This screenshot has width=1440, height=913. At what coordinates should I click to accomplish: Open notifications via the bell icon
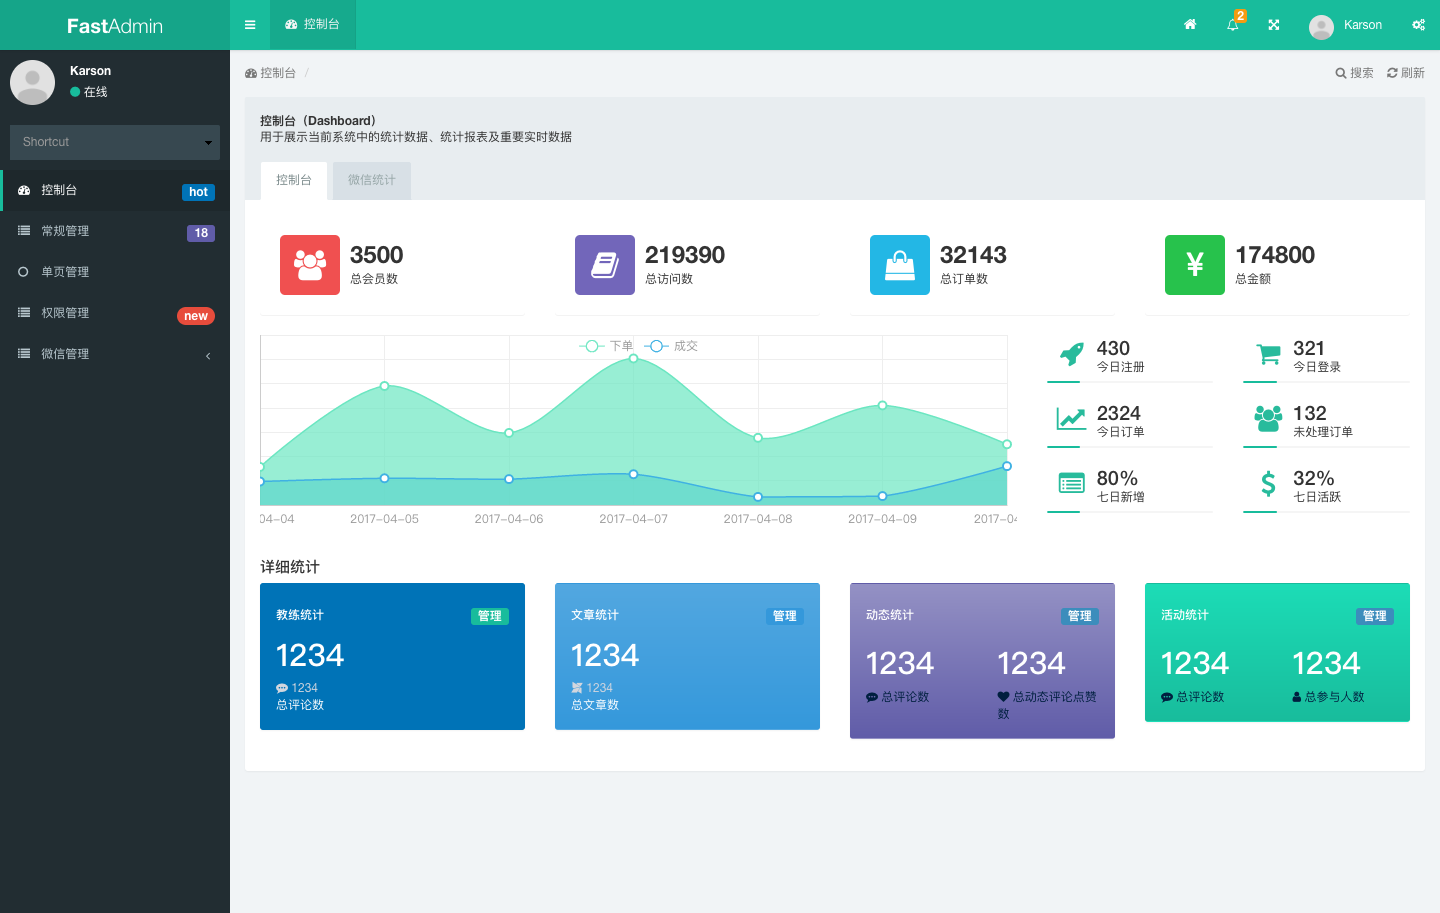[1232, 24]
